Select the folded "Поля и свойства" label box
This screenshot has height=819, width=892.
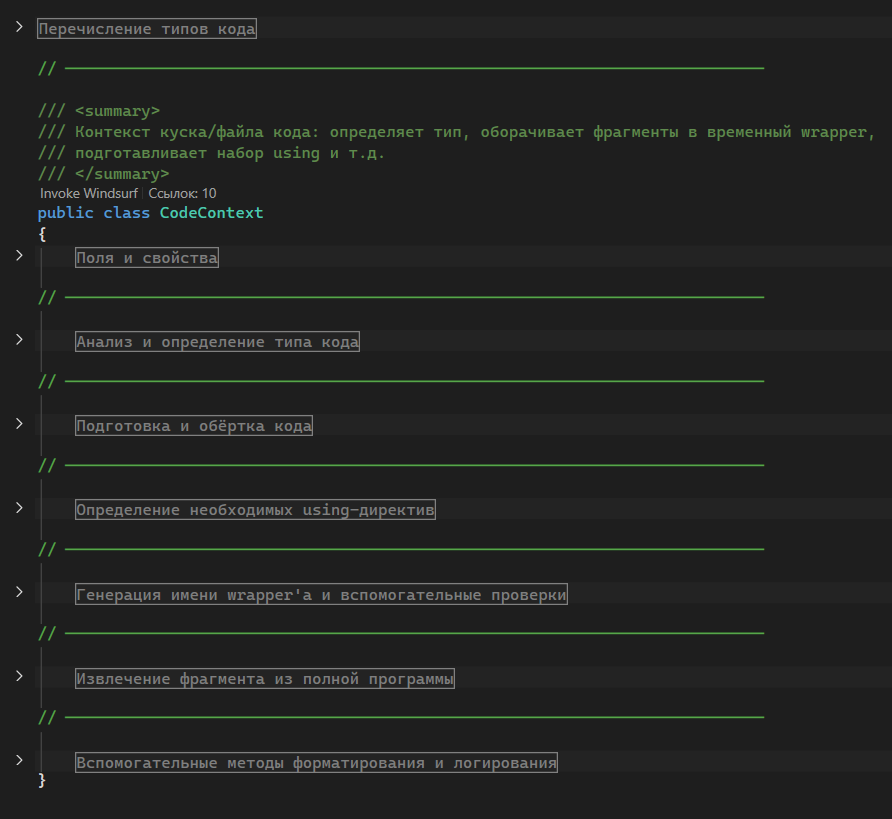coord(147,258)
